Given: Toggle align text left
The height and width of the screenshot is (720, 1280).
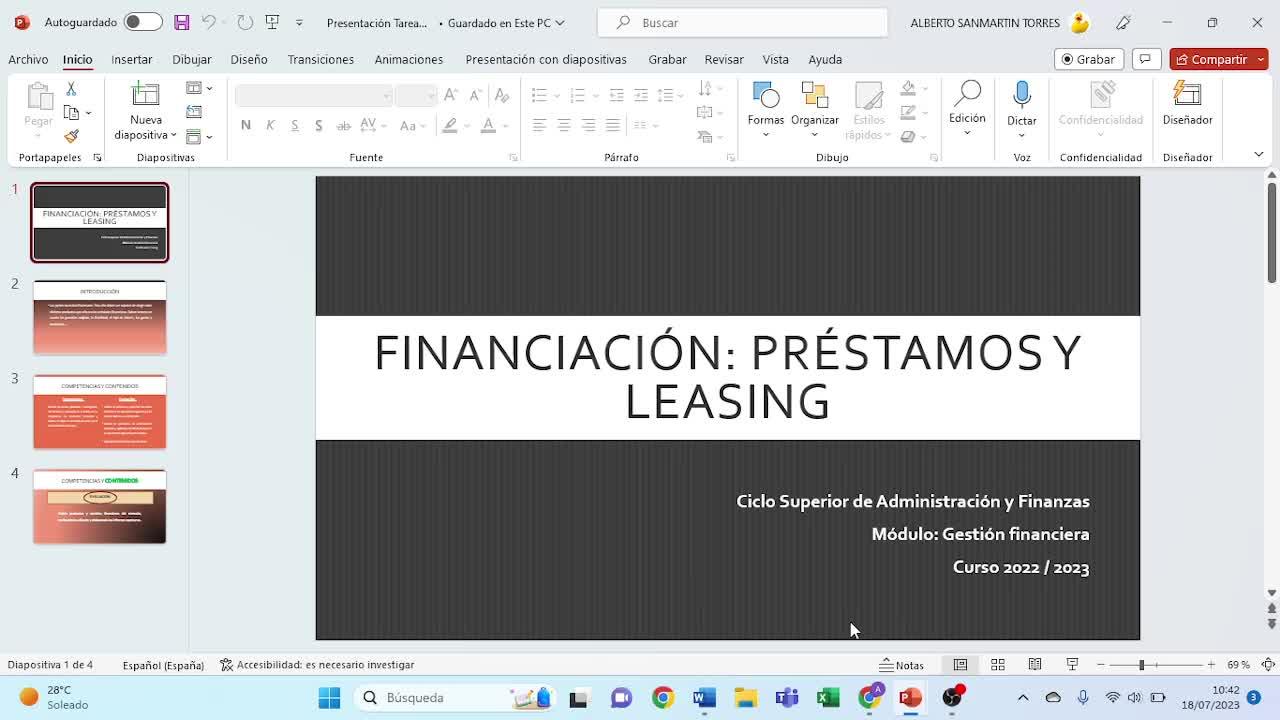Looking at the screenshot, I should pos(539,125).
